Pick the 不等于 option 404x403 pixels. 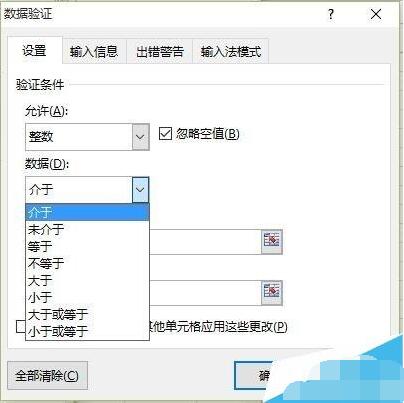click(x=87, y=263)
